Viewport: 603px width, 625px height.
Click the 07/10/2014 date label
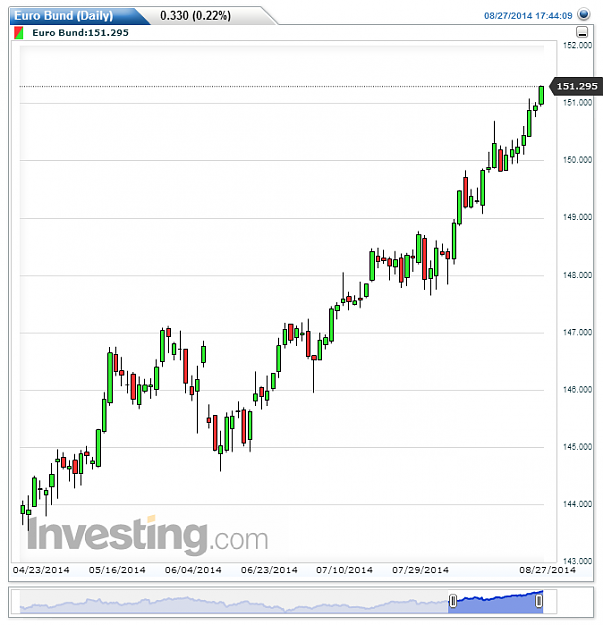(x=345, y=570)
